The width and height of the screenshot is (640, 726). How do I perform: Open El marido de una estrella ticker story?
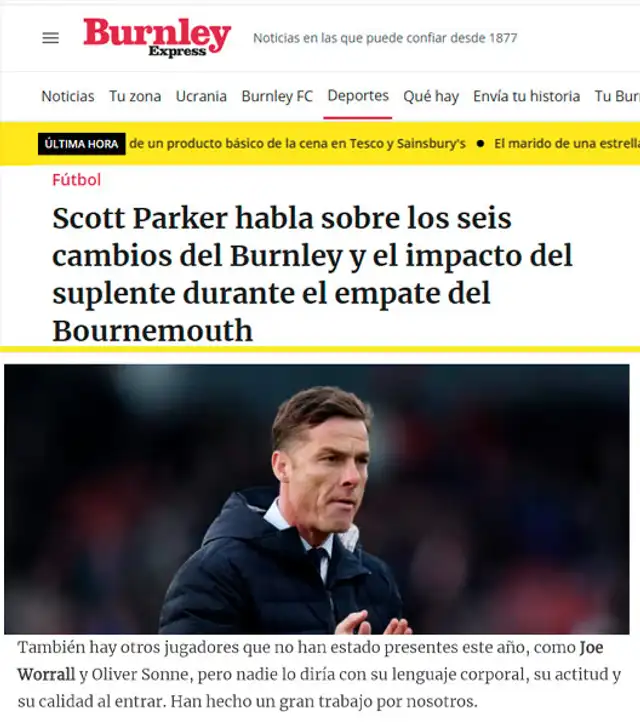tap(567, 144)
